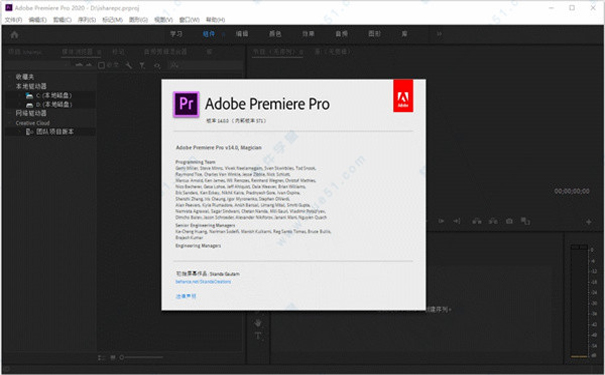Click the Premiere icon in title bar
605x375 pixels.
(x=8, y=7)
